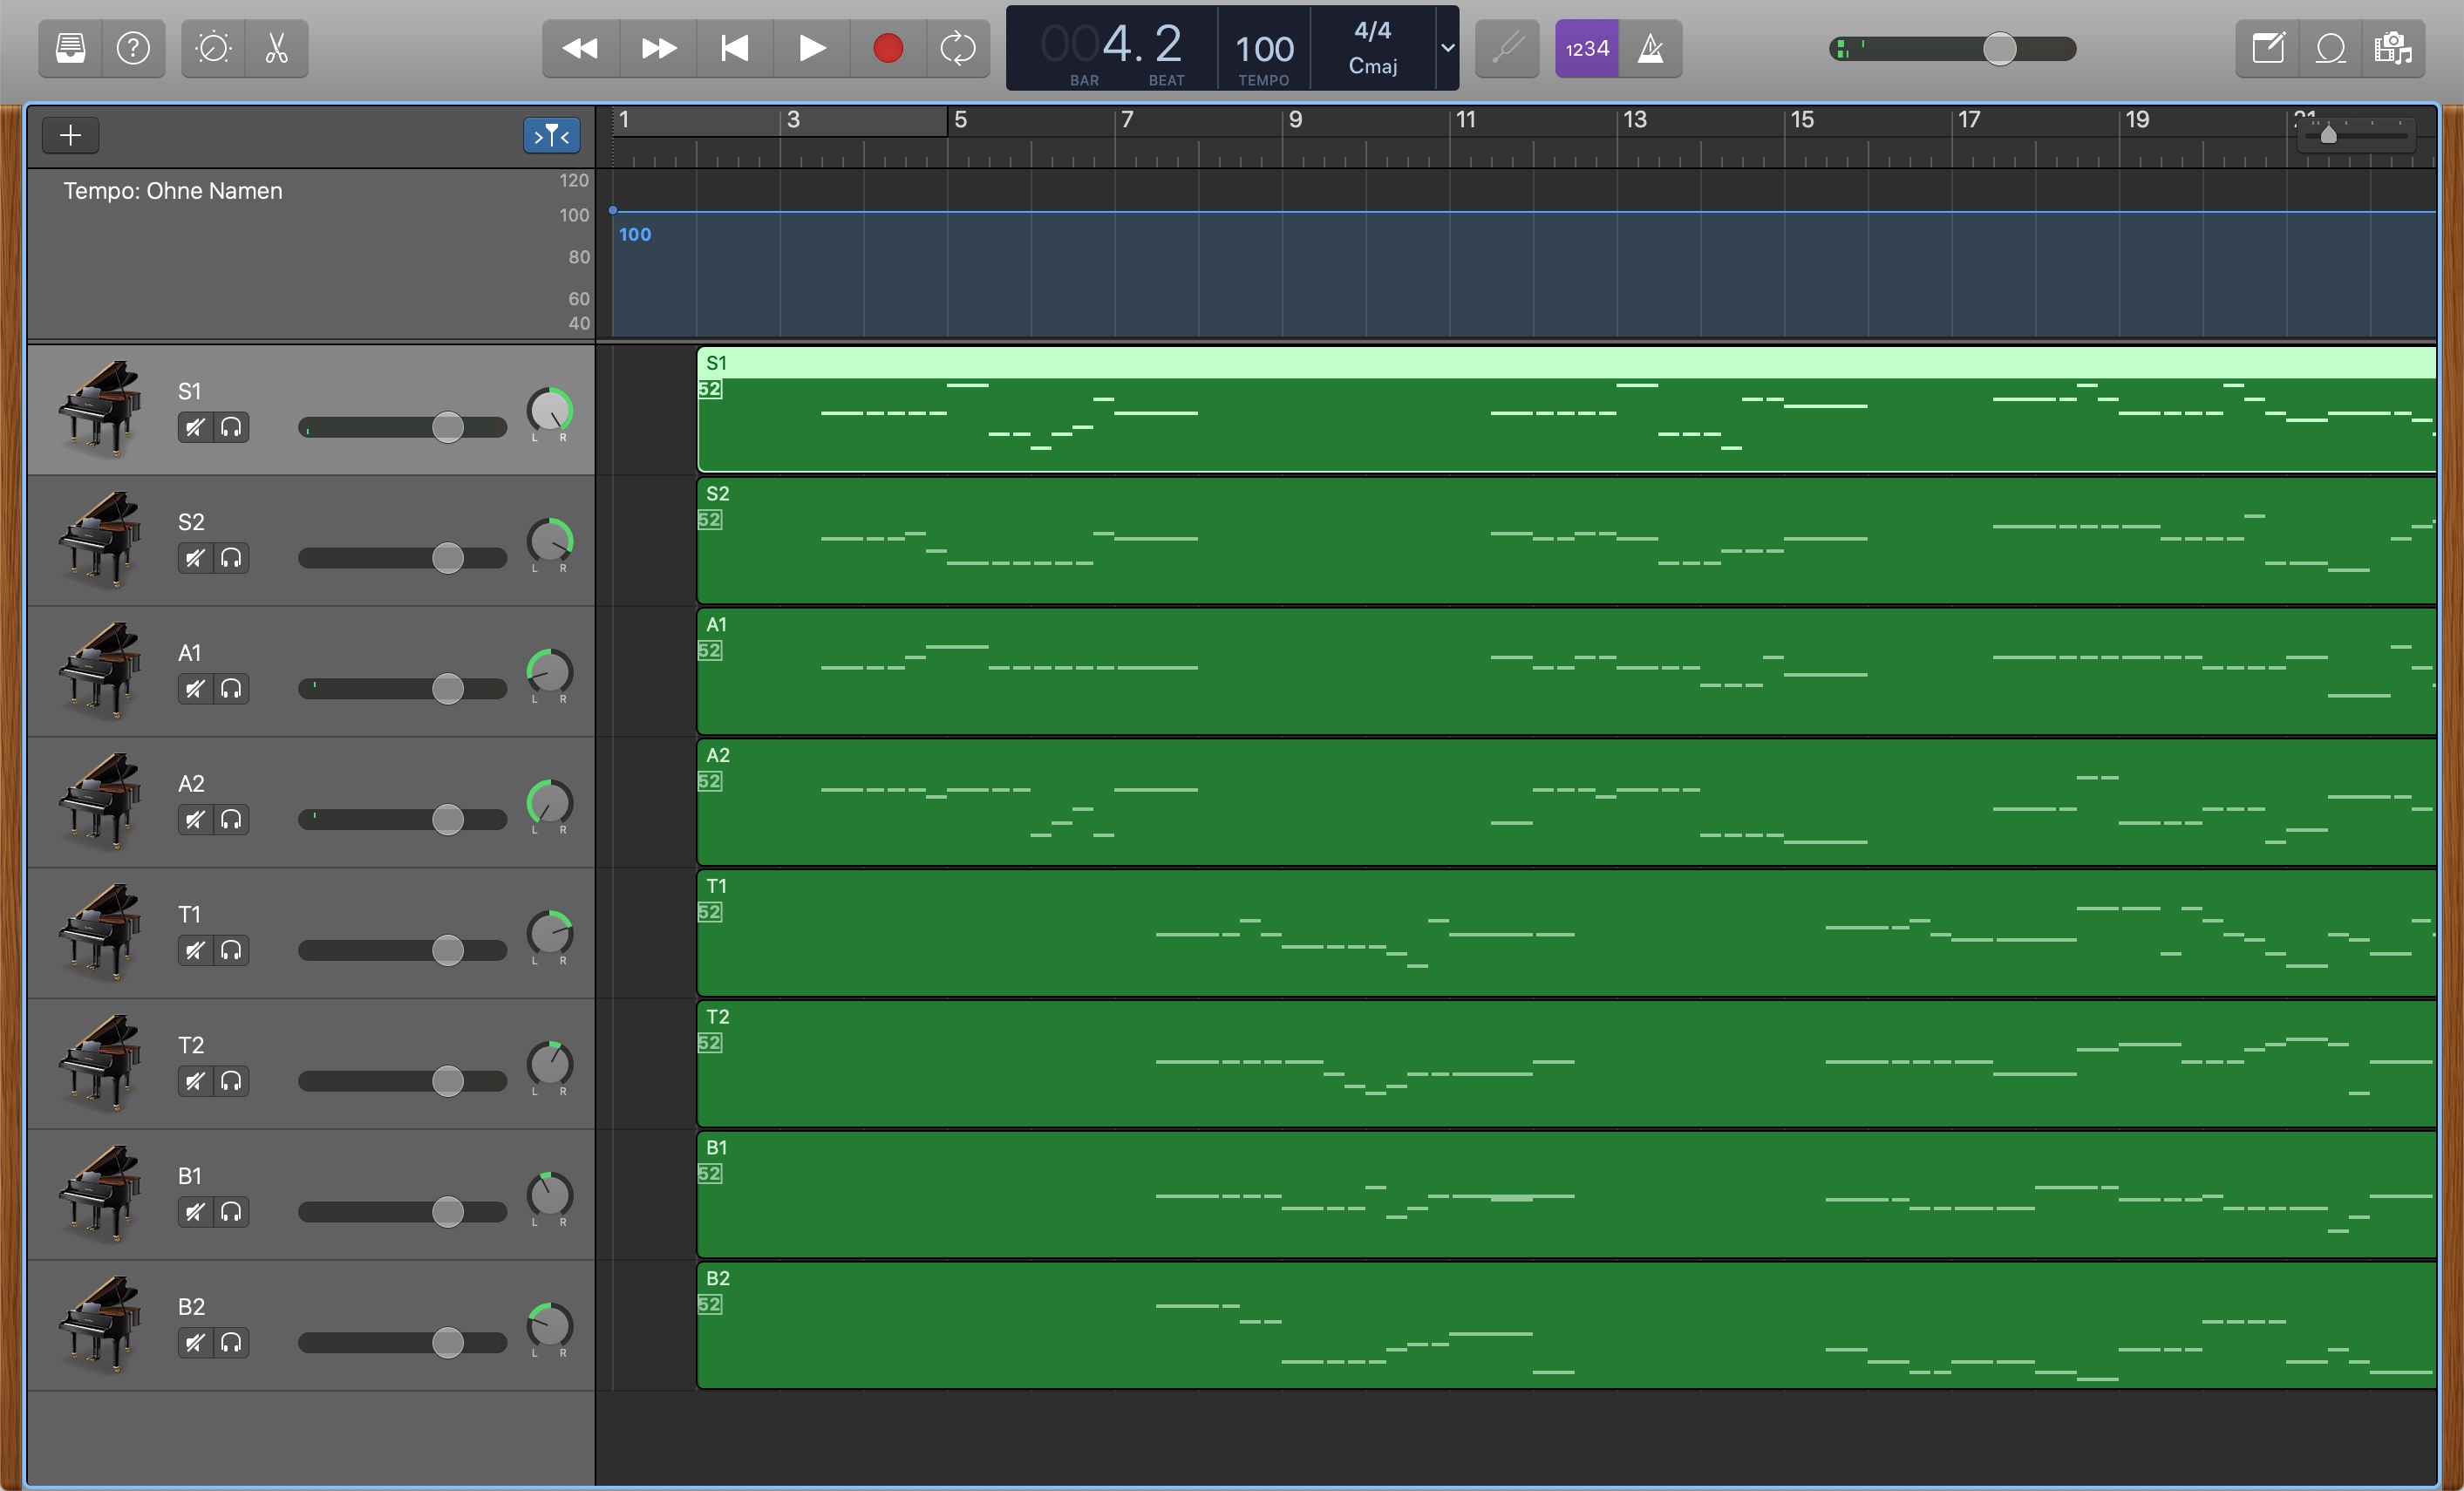The width and height of the screenshot is (2464, 1491).
Task: Click the Catch Playhead button
Action: pos(551,135)
